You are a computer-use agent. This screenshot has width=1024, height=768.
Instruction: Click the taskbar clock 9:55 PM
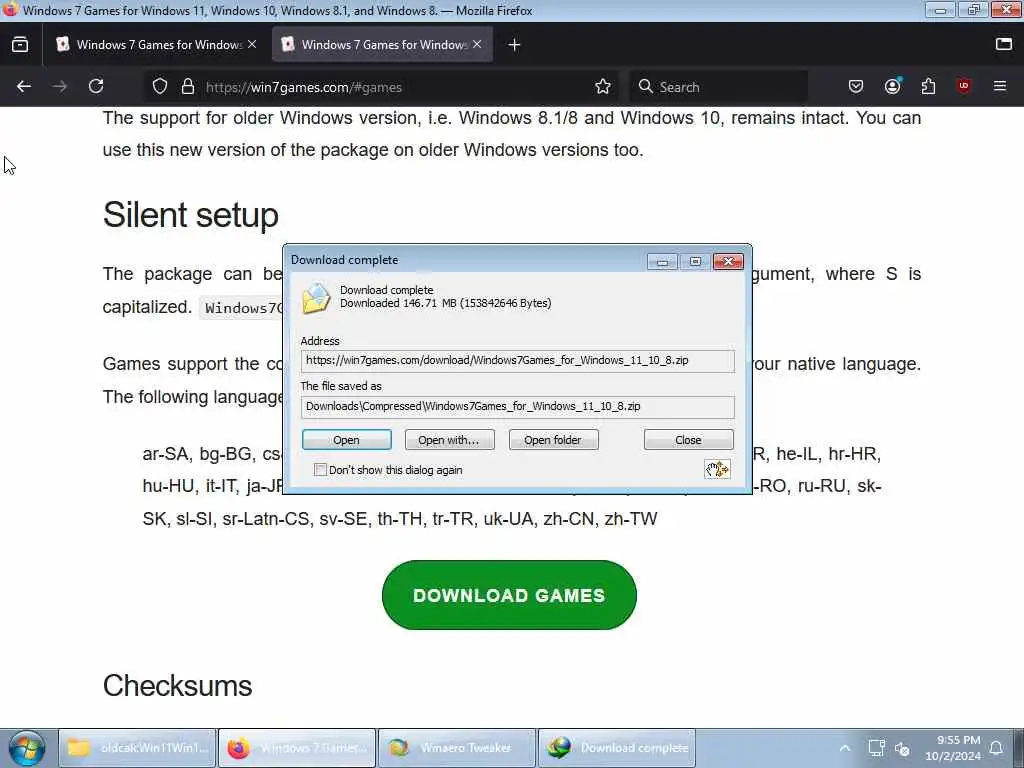coord(953,748)
